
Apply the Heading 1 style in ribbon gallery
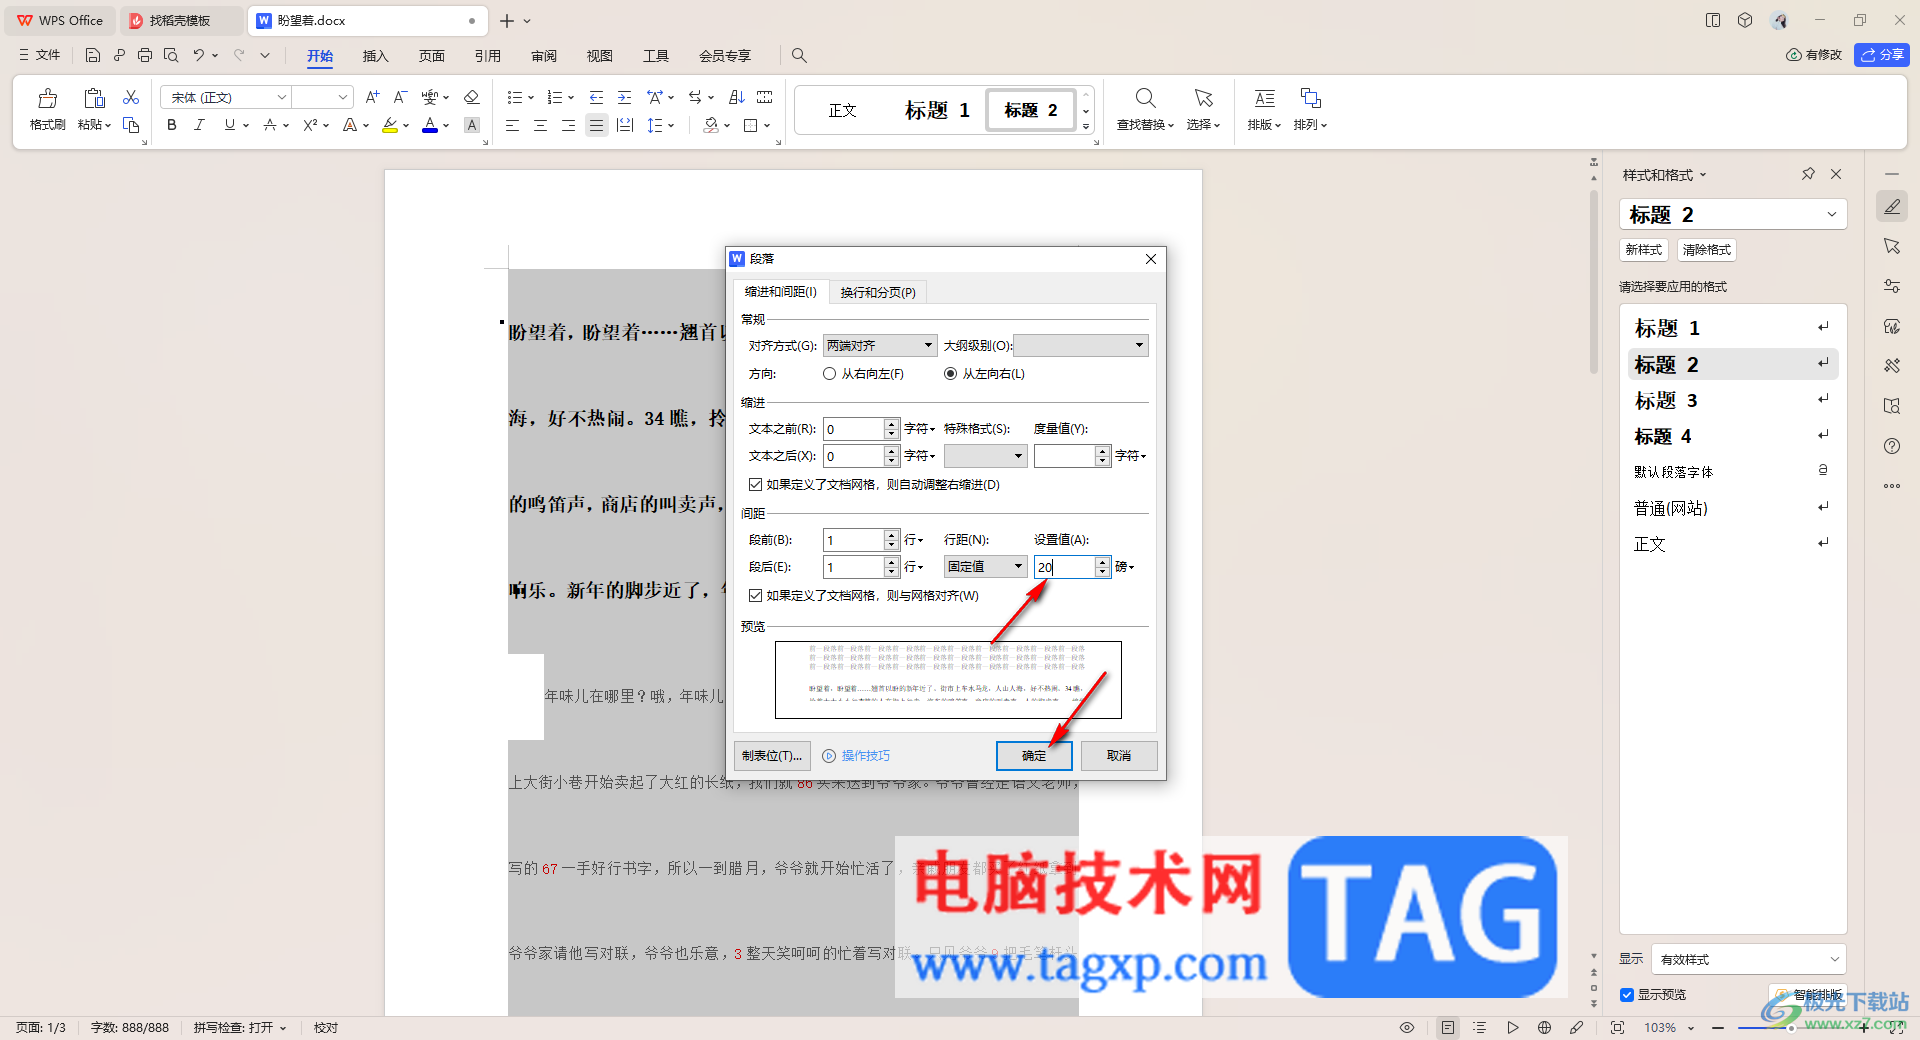coord(937,110)
